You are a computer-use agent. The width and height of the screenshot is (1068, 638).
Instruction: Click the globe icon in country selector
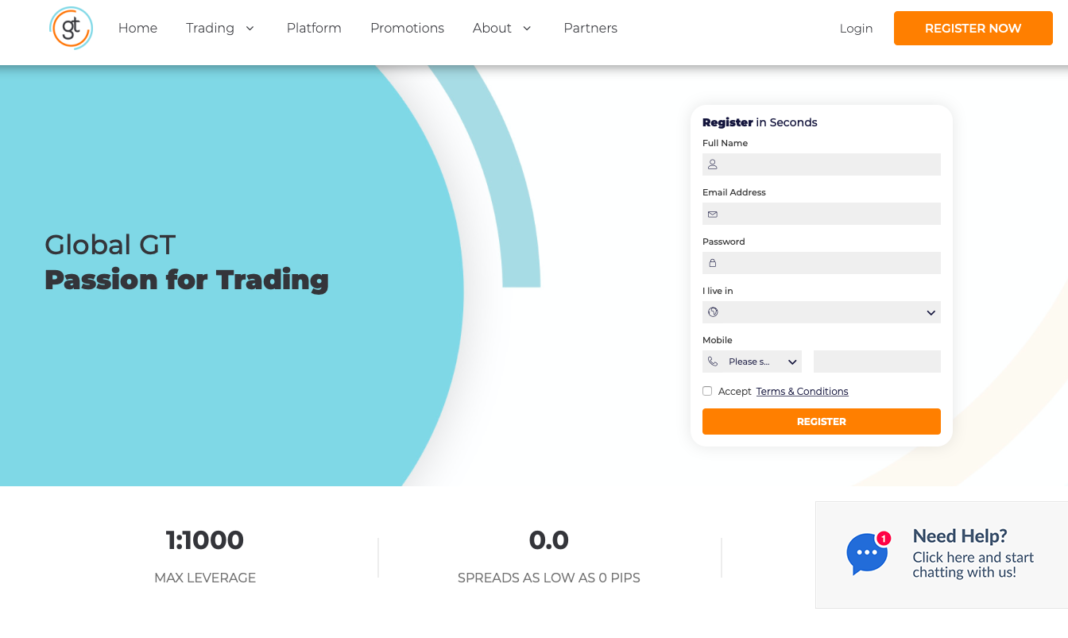[x=713, y=312]
